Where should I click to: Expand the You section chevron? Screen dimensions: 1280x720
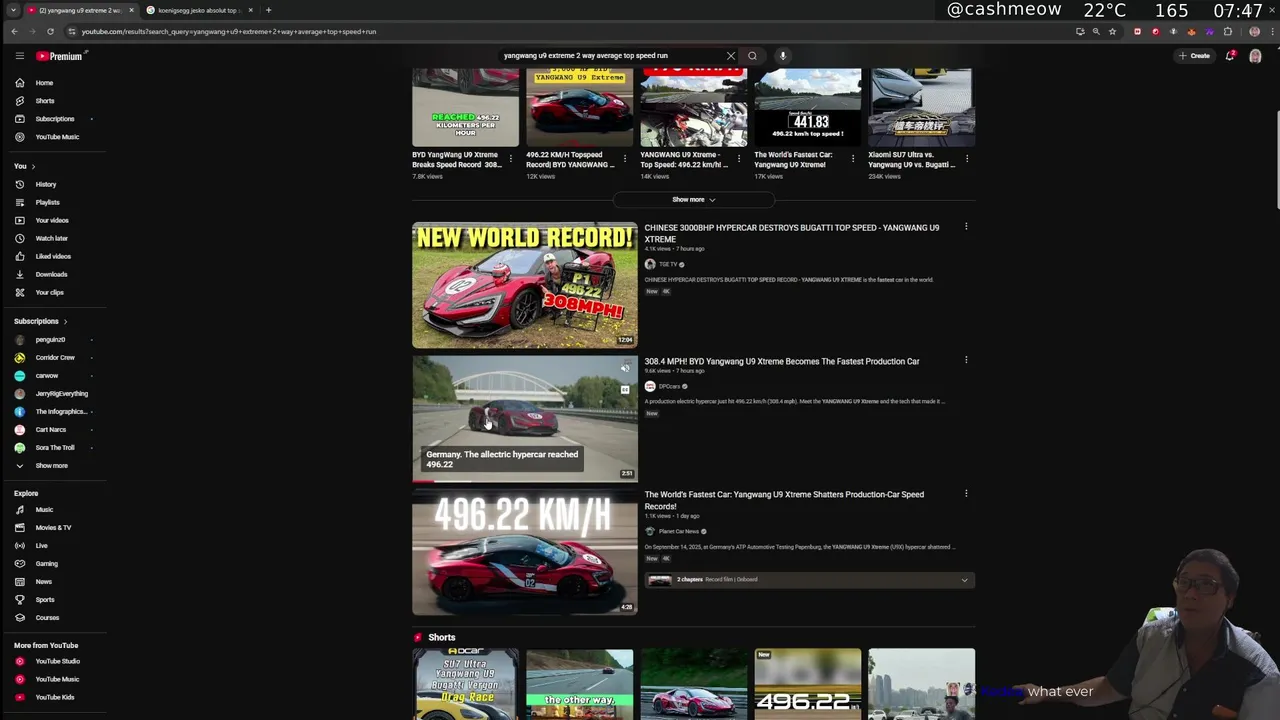click(x=33, y=166)
